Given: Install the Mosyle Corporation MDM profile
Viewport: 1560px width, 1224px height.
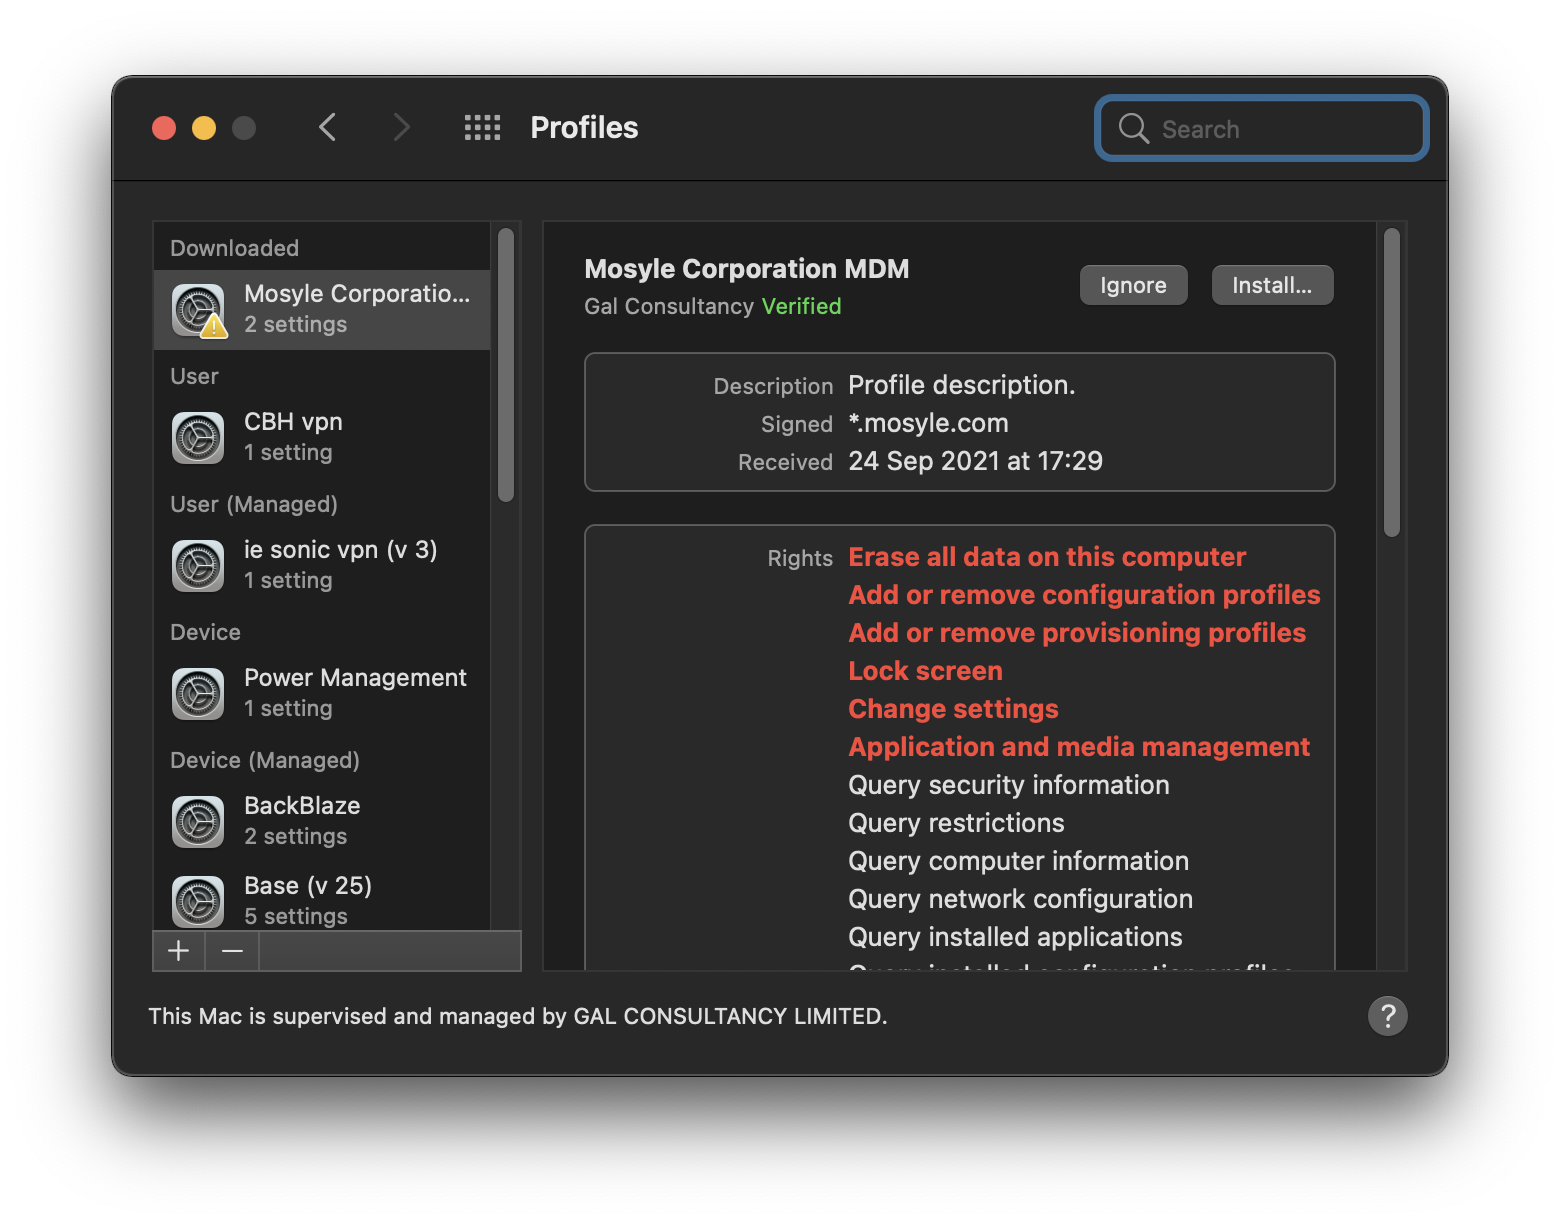Looking at the screenshot, I should (1272, 285).
